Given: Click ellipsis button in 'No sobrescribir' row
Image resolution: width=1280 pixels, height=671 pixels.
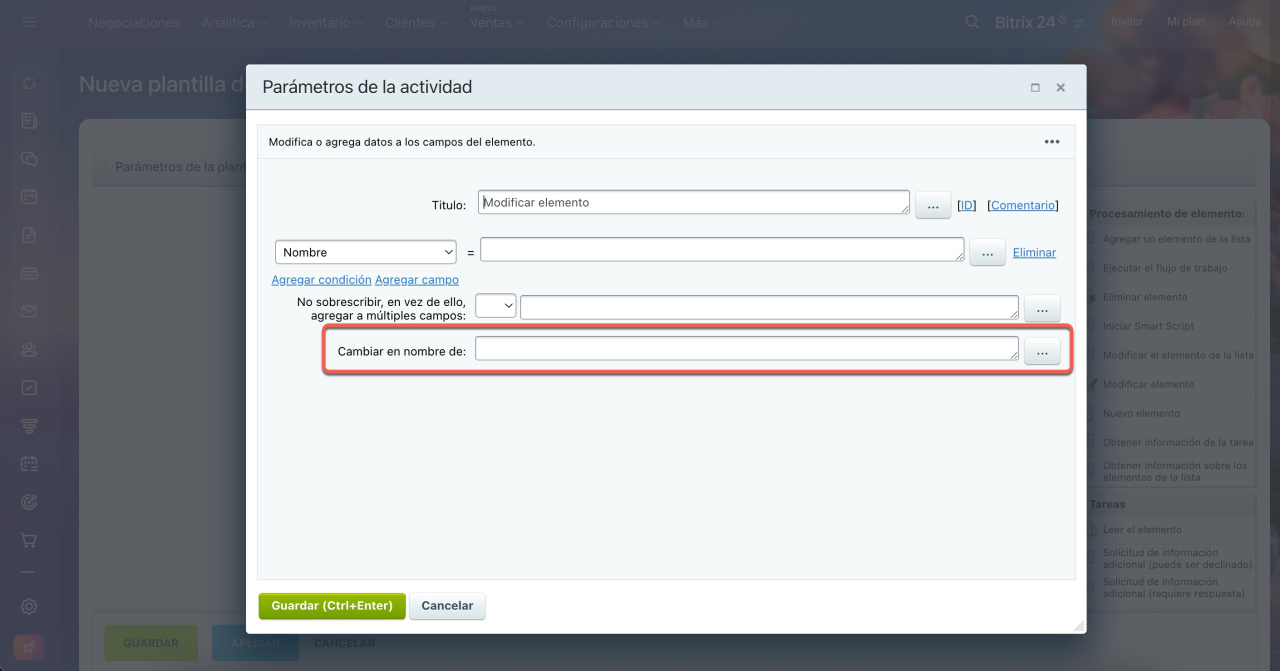Looking at the screenshot, I should click(1042, 308).
